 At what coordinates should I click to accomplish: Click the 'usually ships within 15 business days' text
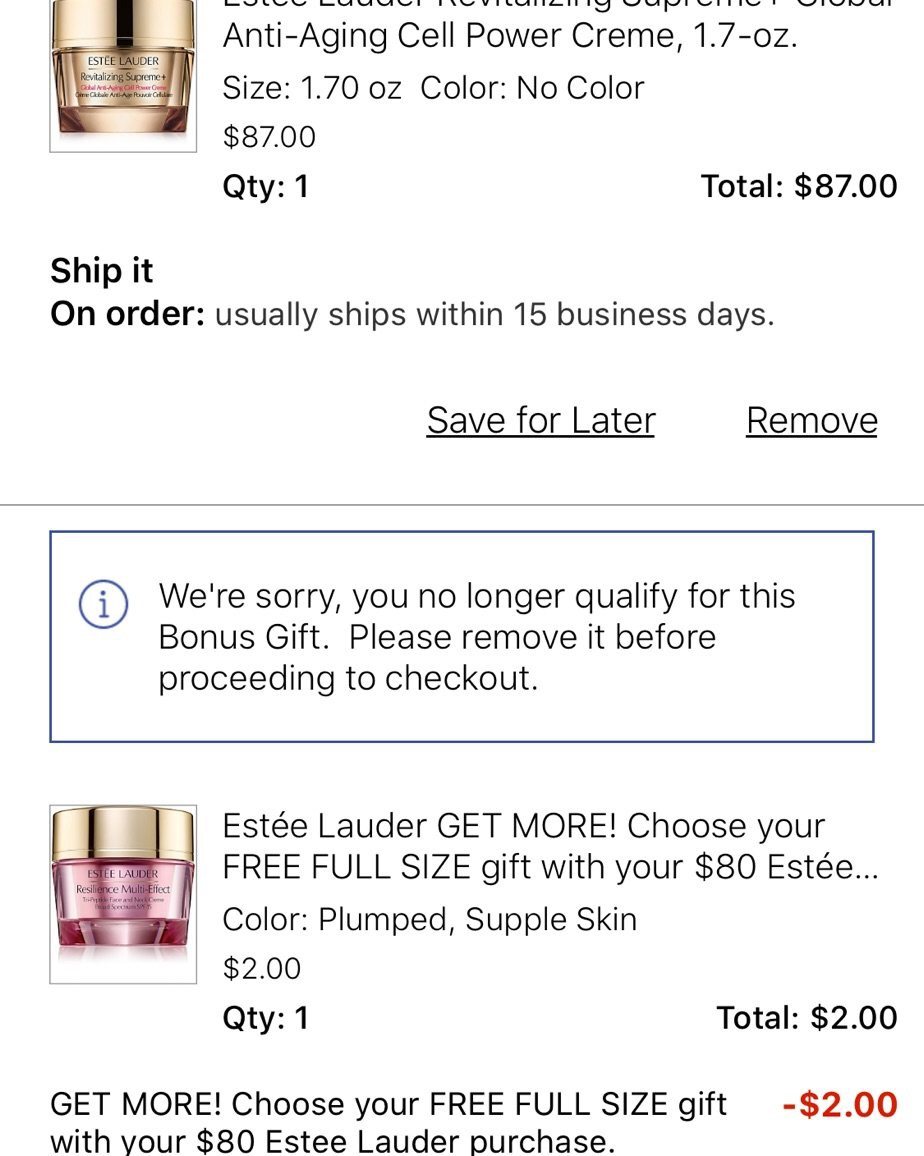tap(495, 315)
